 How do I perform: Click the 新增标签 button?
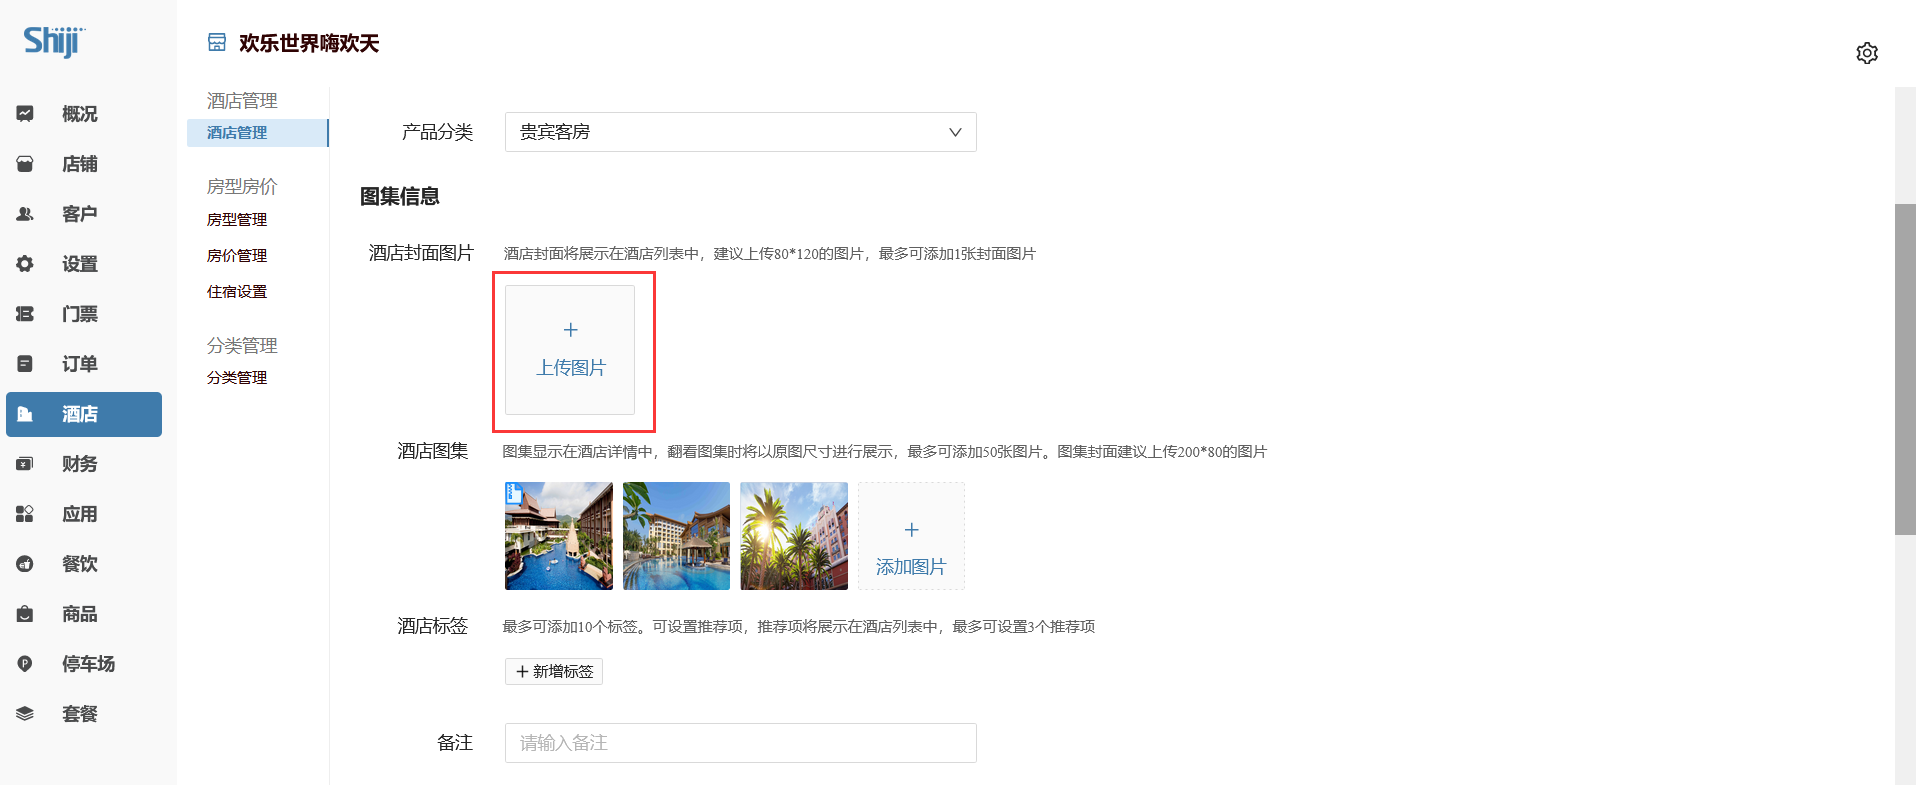coord(554,672)
